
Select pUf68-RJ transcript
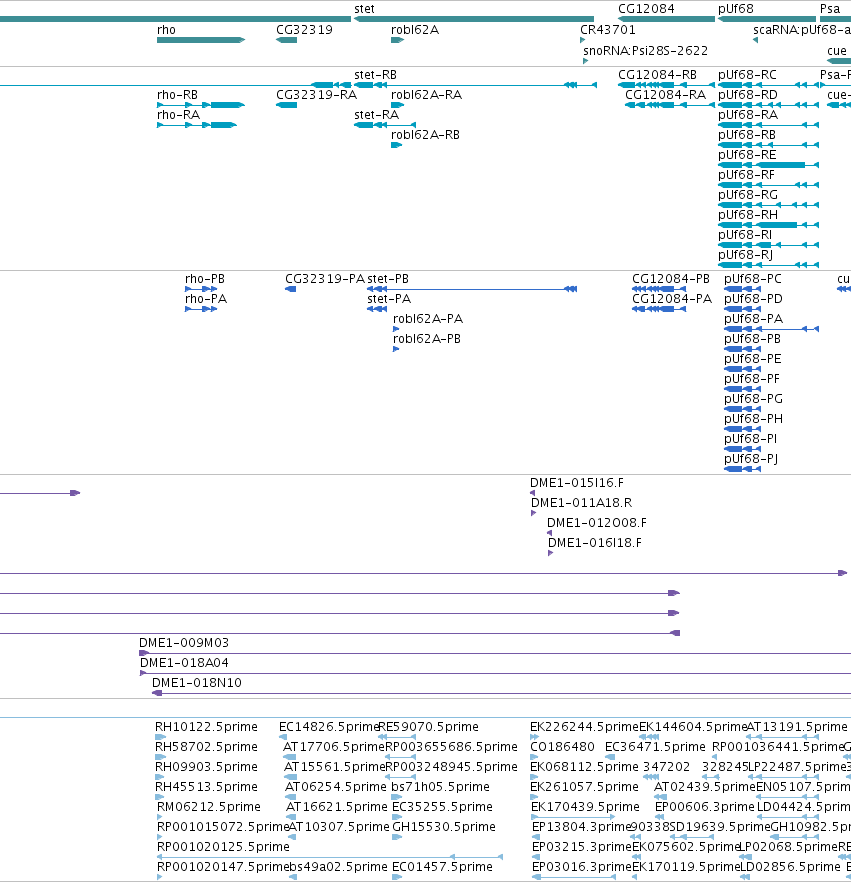click(768, 265)
